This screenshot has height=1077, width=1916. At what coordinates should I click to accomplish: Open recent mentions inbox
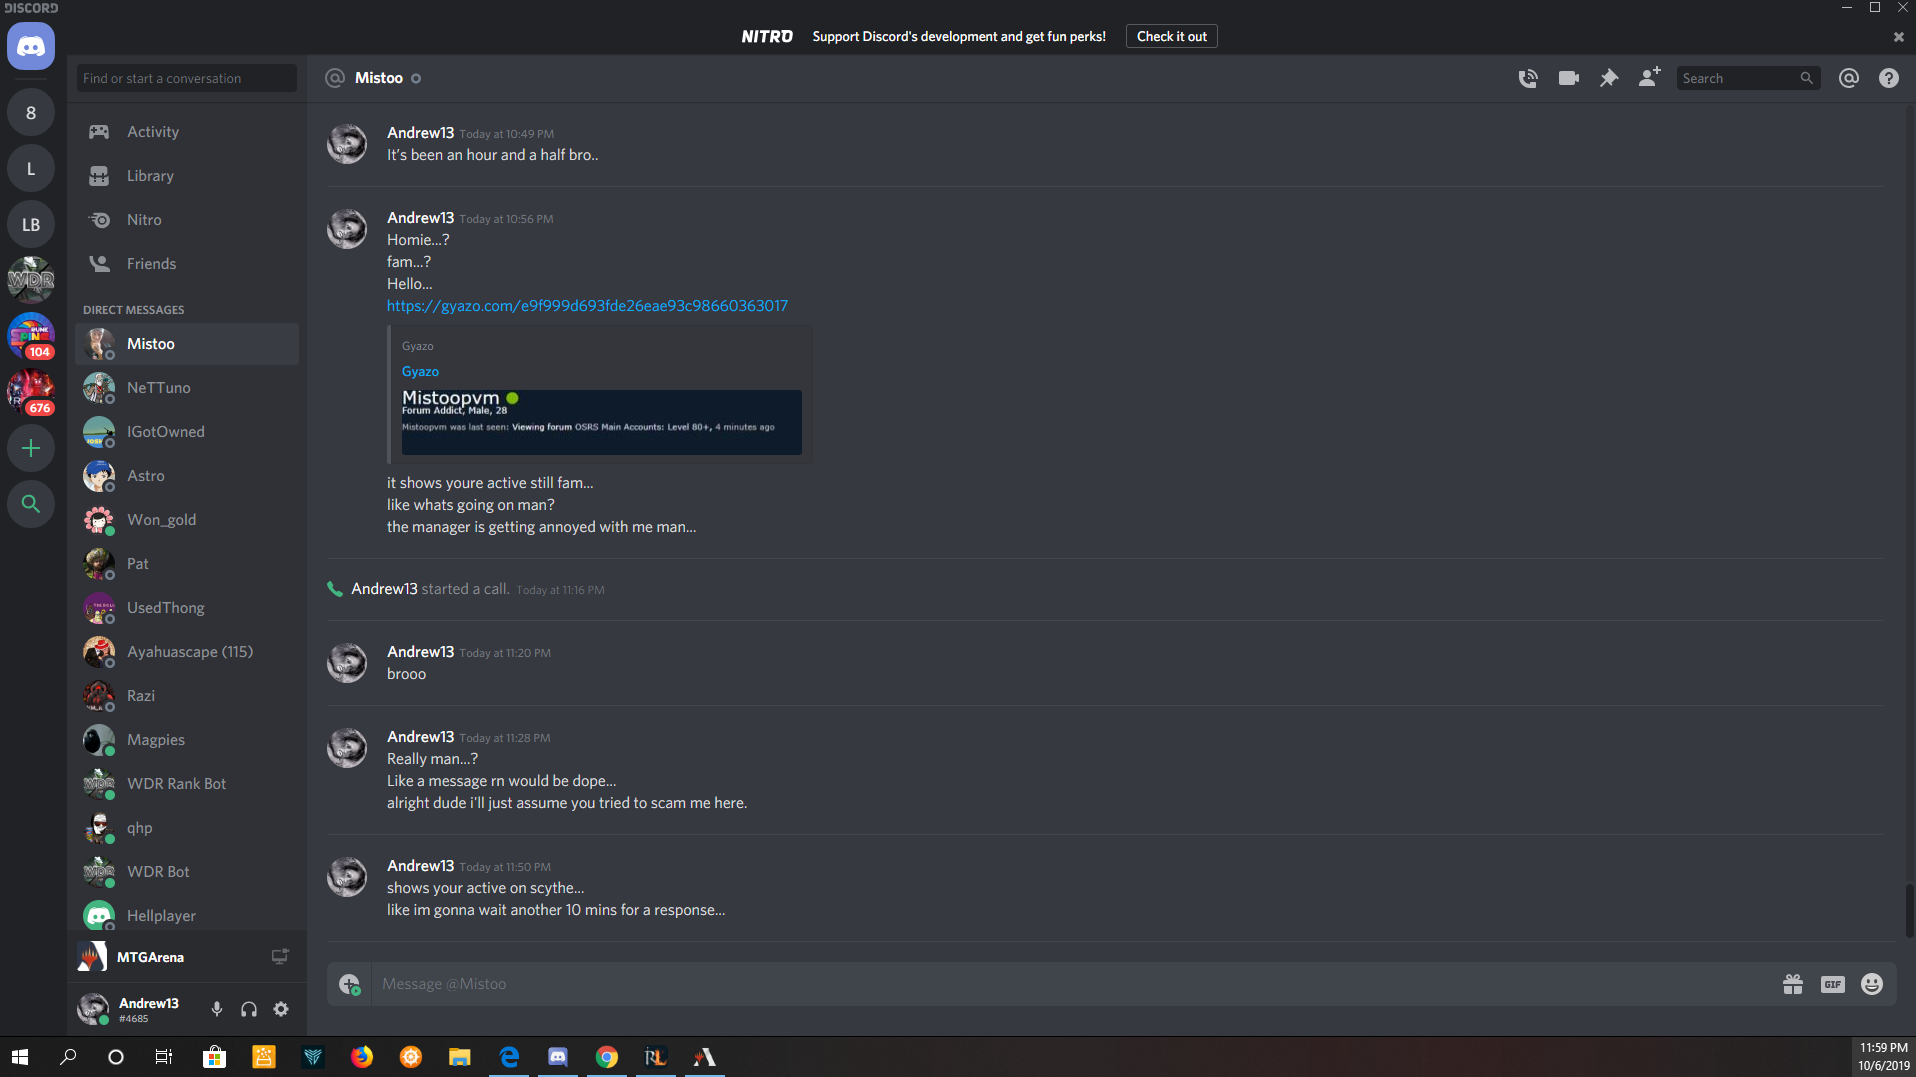pos(1849,78)
